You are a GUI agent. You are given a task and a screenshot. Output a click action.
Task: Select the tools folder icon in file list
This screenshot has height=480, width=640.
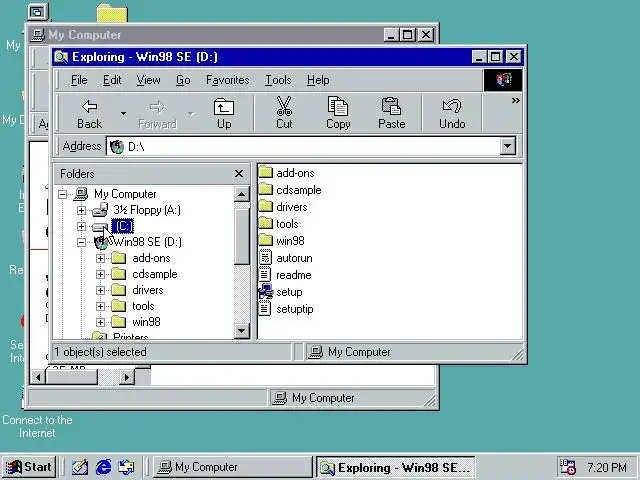coord(266,223)
